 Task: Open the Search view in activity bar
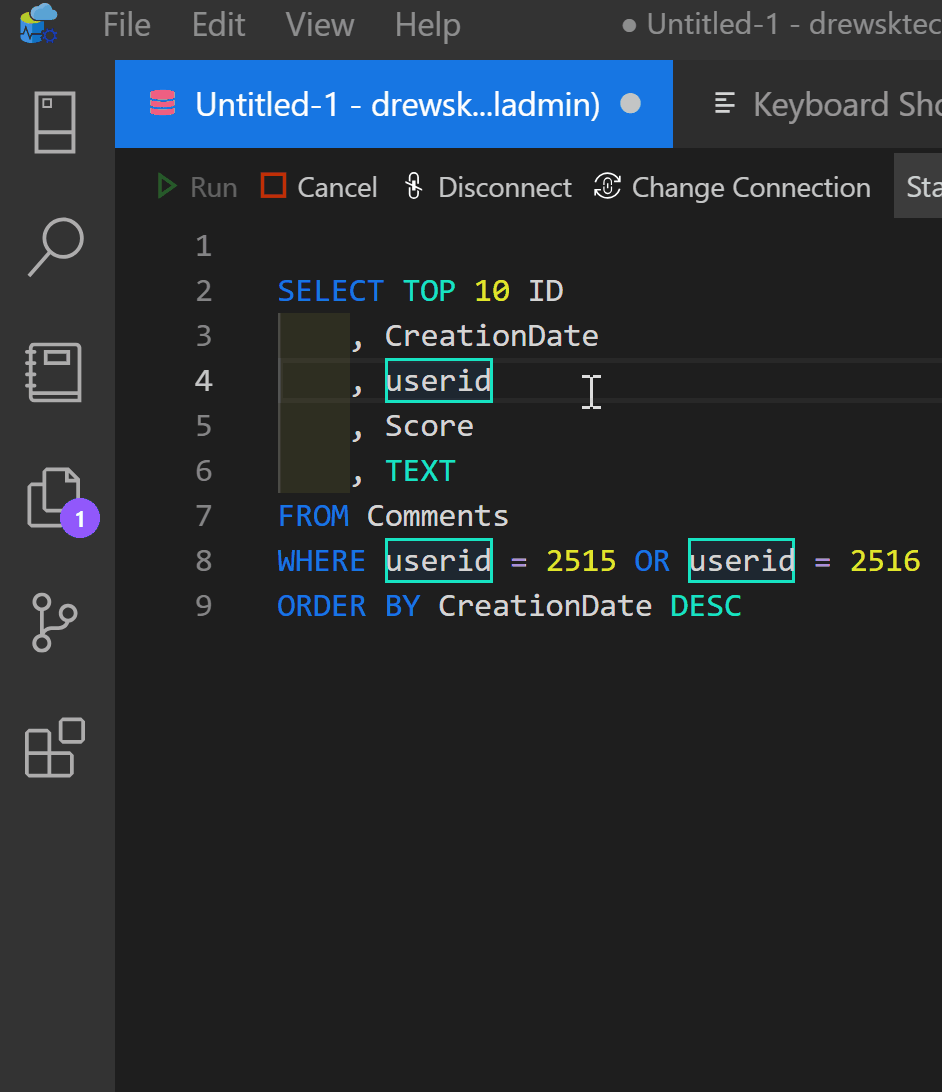55,247
